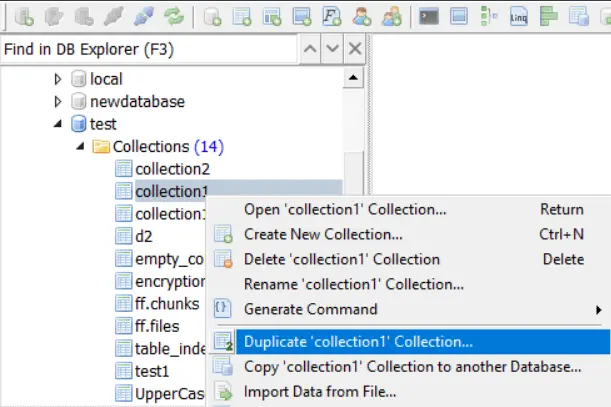Collapse the test database node

[x=57, y=125]
